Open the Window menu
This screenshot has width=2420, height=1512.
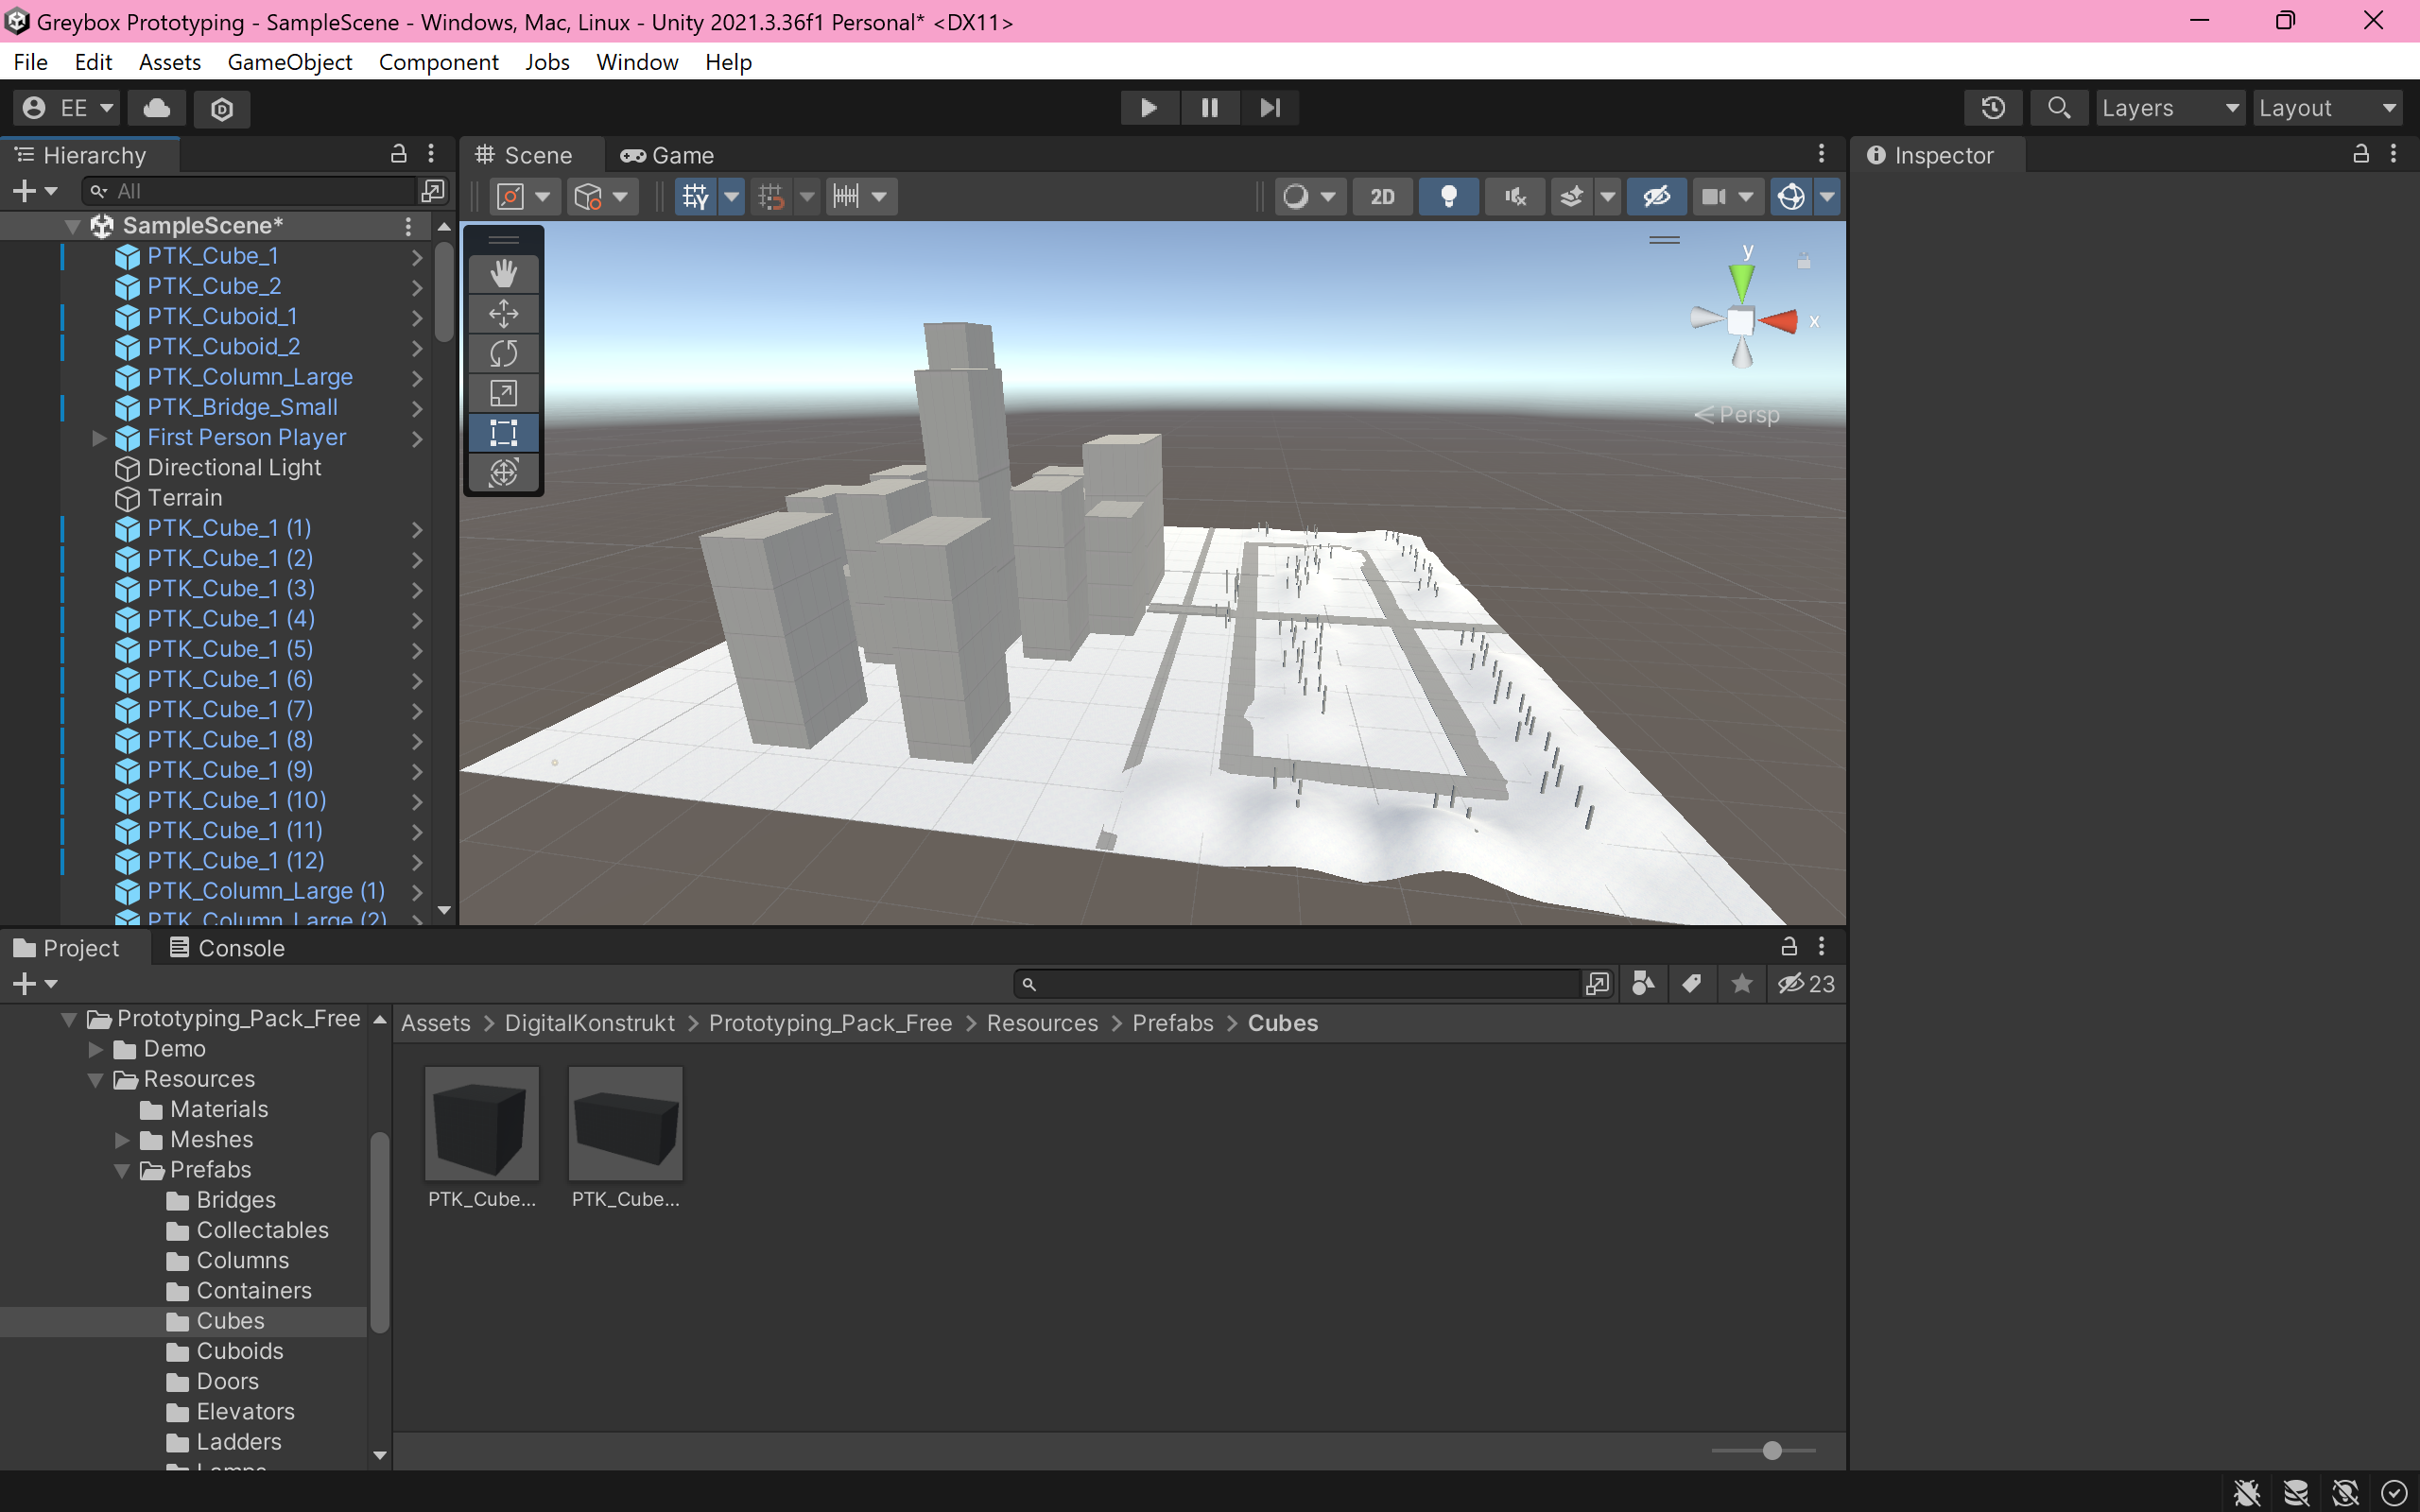click(637, 62)
